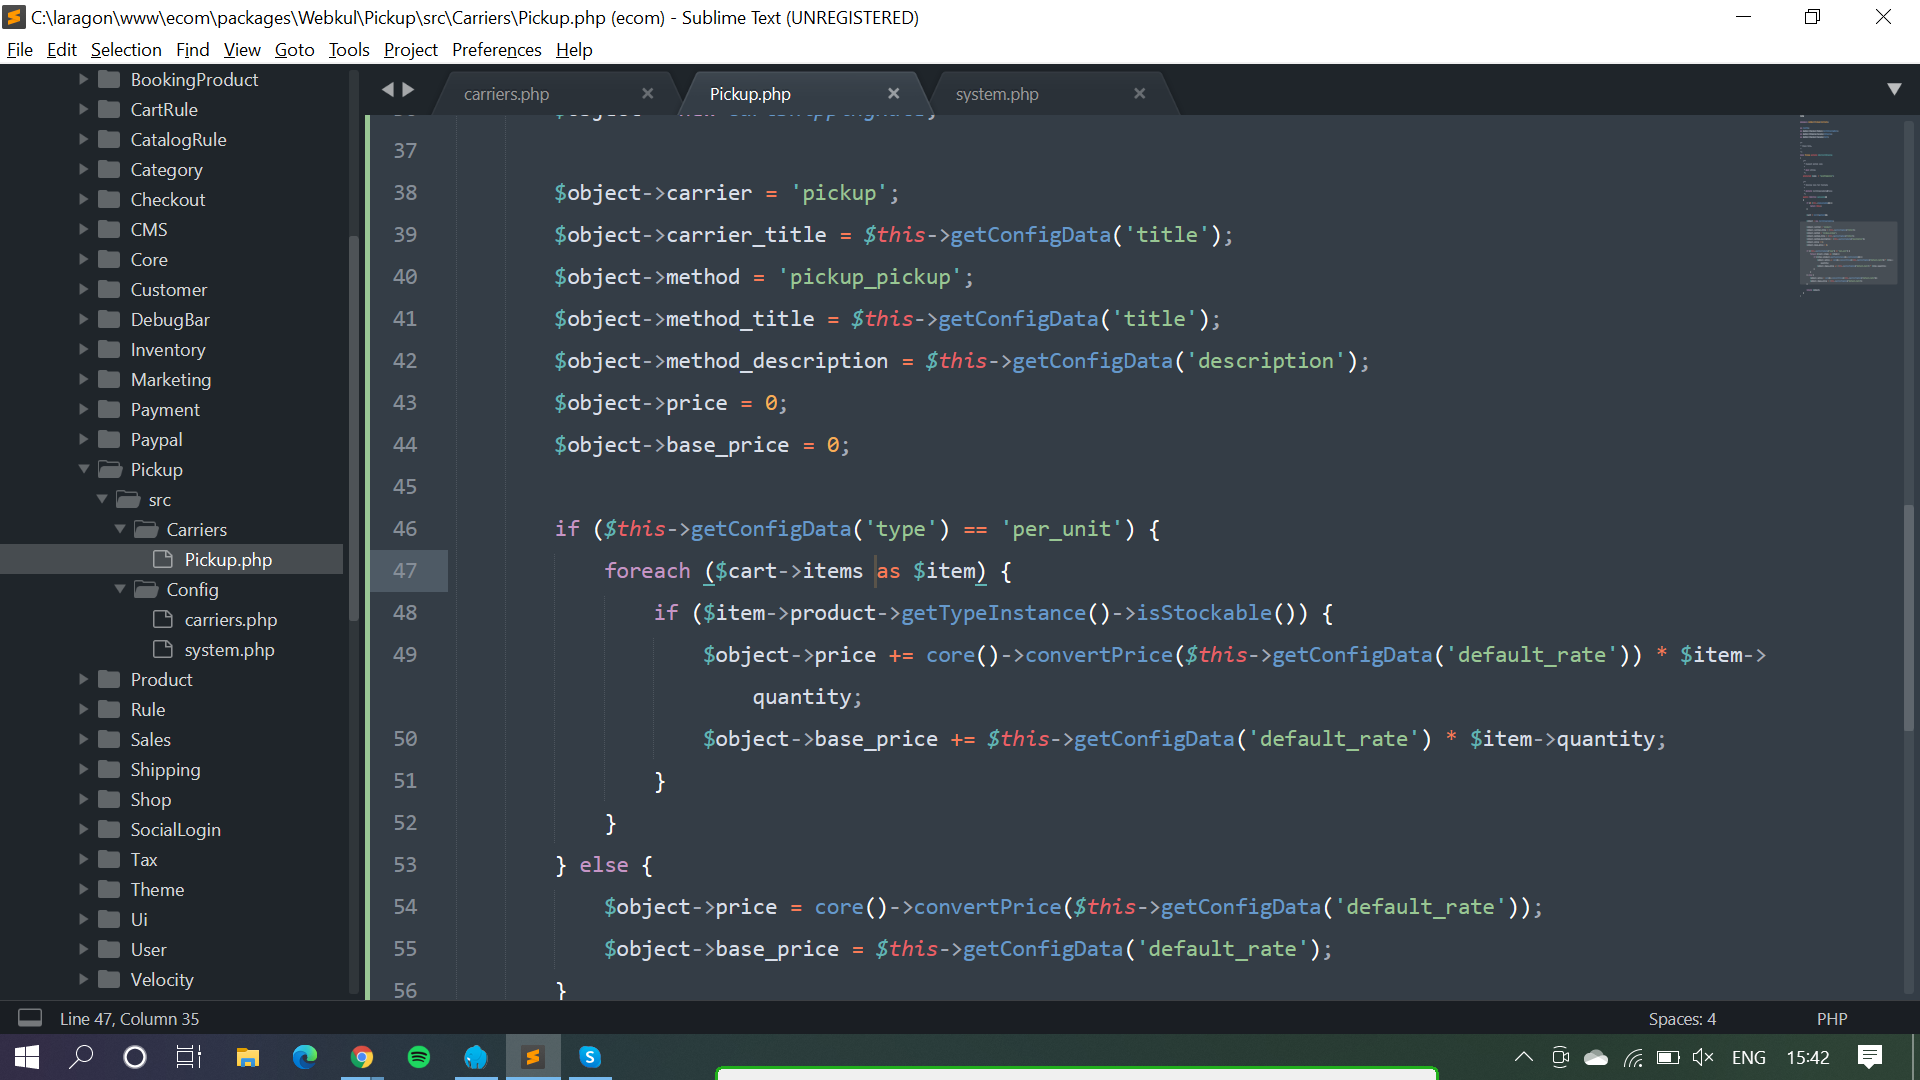Open Skype from the taskbar

(590, 1057)
